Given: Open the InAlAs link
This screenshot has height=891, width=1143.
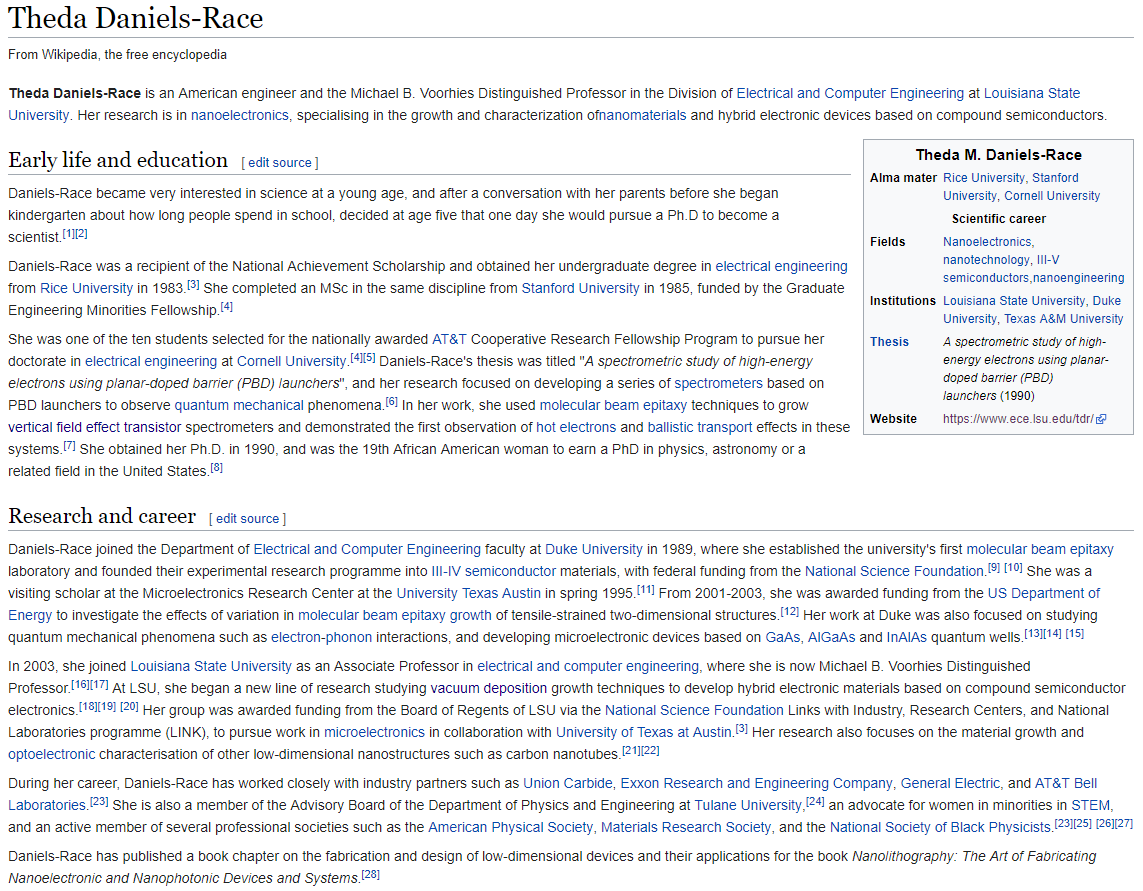Looking at the screenshot, I should (907, 637).
